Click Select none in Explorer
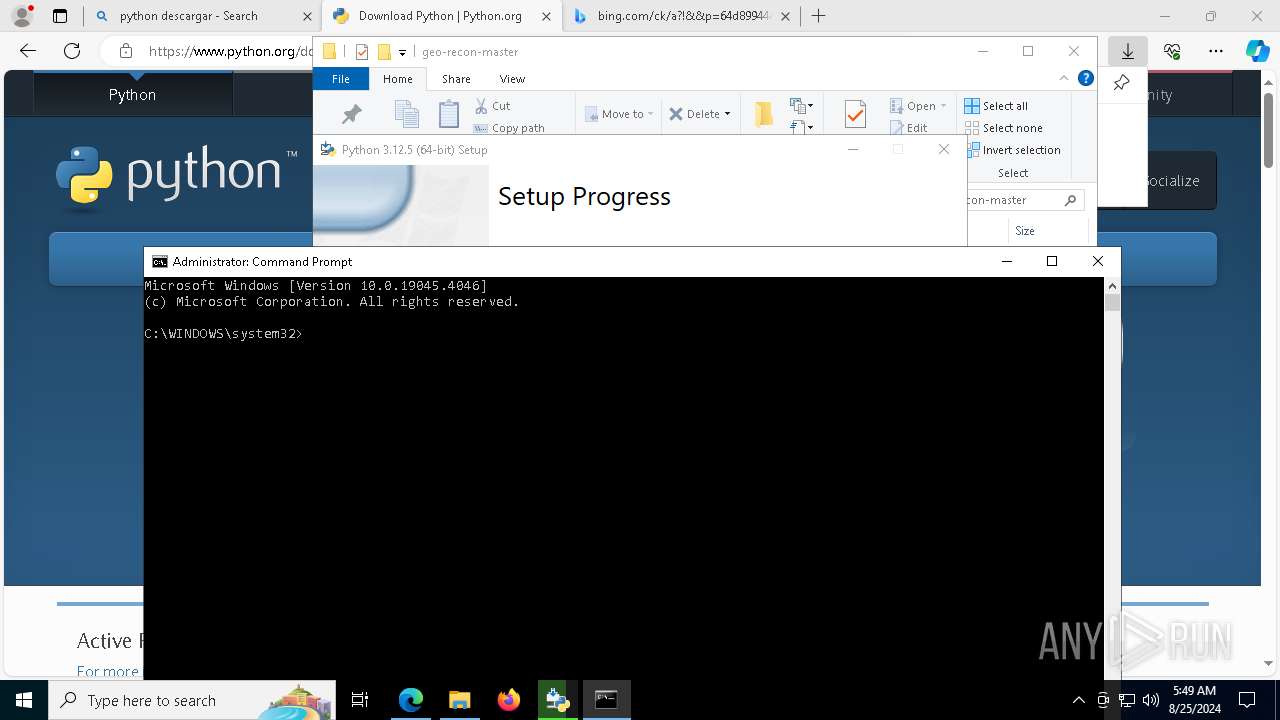1280x720 pixels. pos(1004,128)
